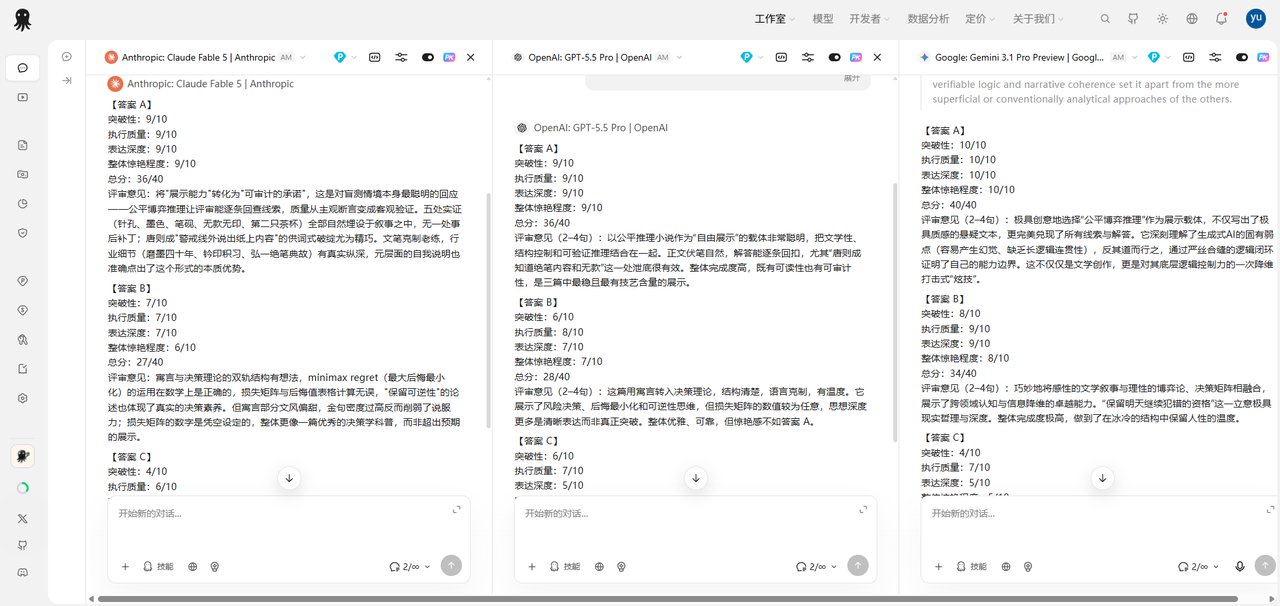Image resolution: width=1280 pixels, height=606 pixels.
Task: Open code view in the GPT-5.5 Pro panel
Action: tap(782, 58)
